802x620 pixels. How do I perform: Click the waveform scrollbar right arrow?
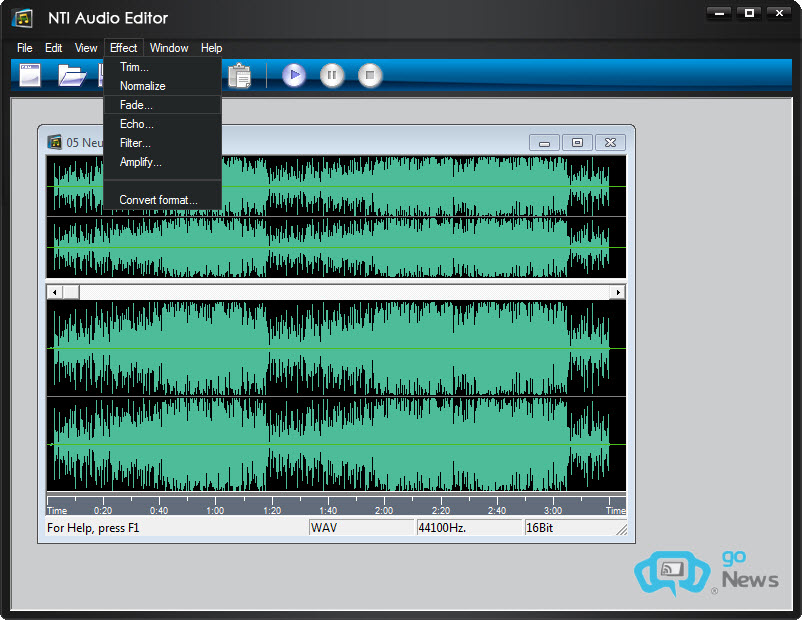click(x=618, y=292)
